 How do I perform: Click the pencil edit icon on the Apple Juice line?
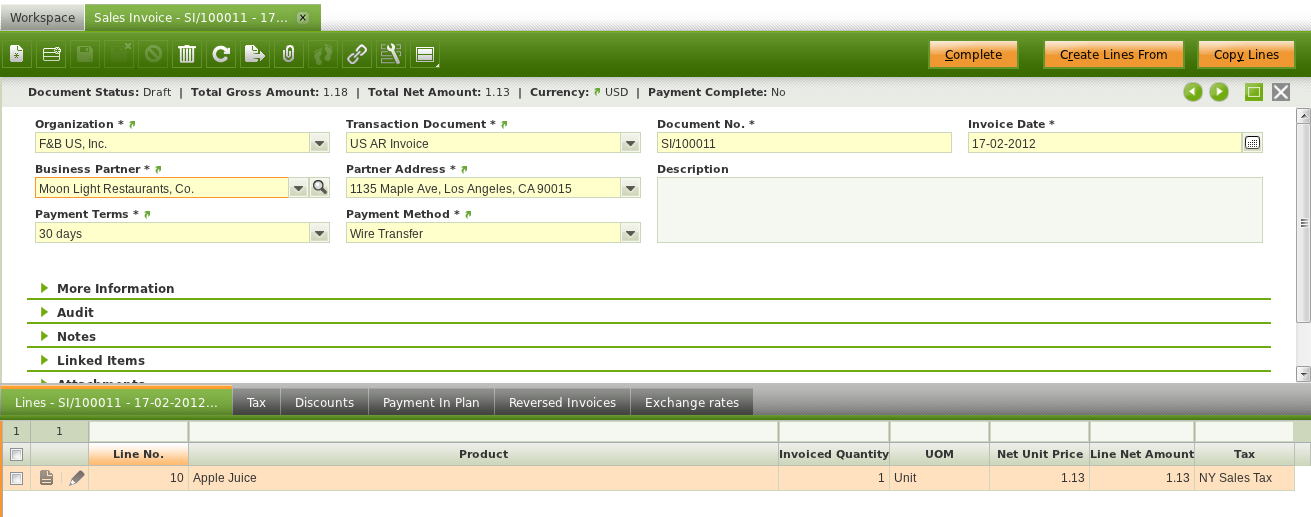point(77,479)
